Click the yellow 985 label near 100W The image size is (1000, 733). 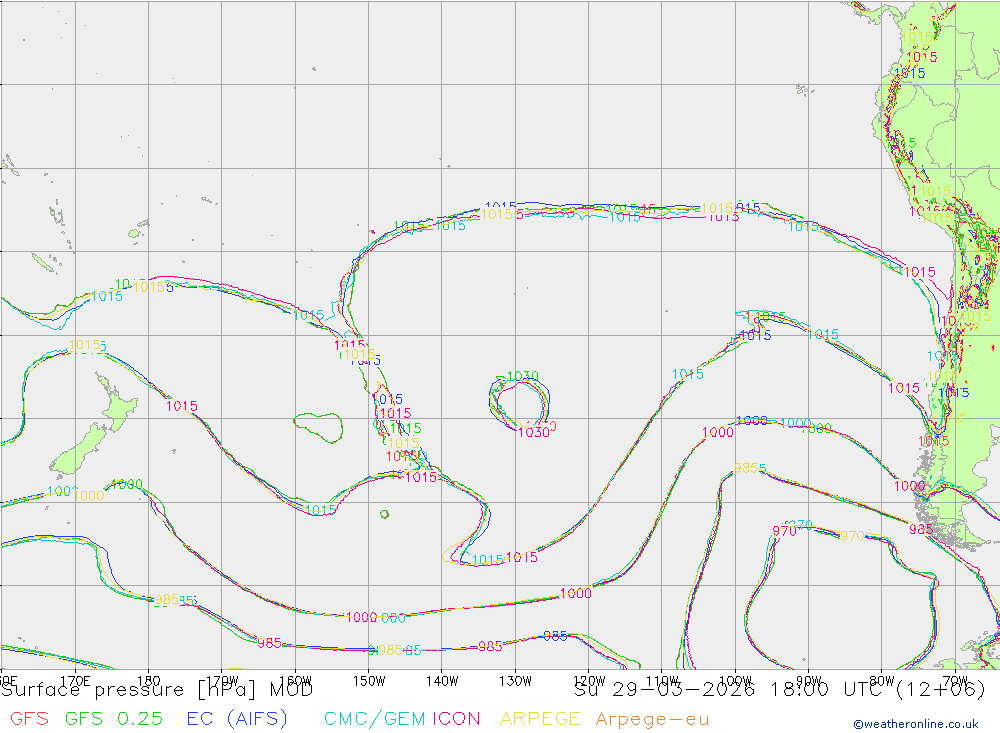(747, 468)
